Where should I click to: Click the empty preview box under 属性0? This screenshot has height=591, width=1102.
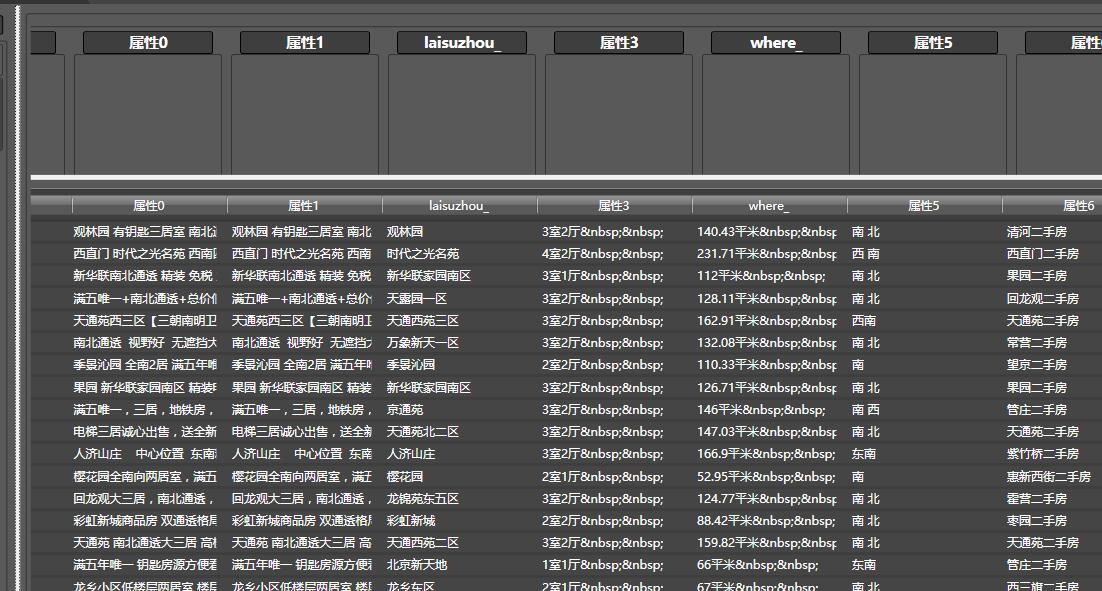tap(147, 112)
